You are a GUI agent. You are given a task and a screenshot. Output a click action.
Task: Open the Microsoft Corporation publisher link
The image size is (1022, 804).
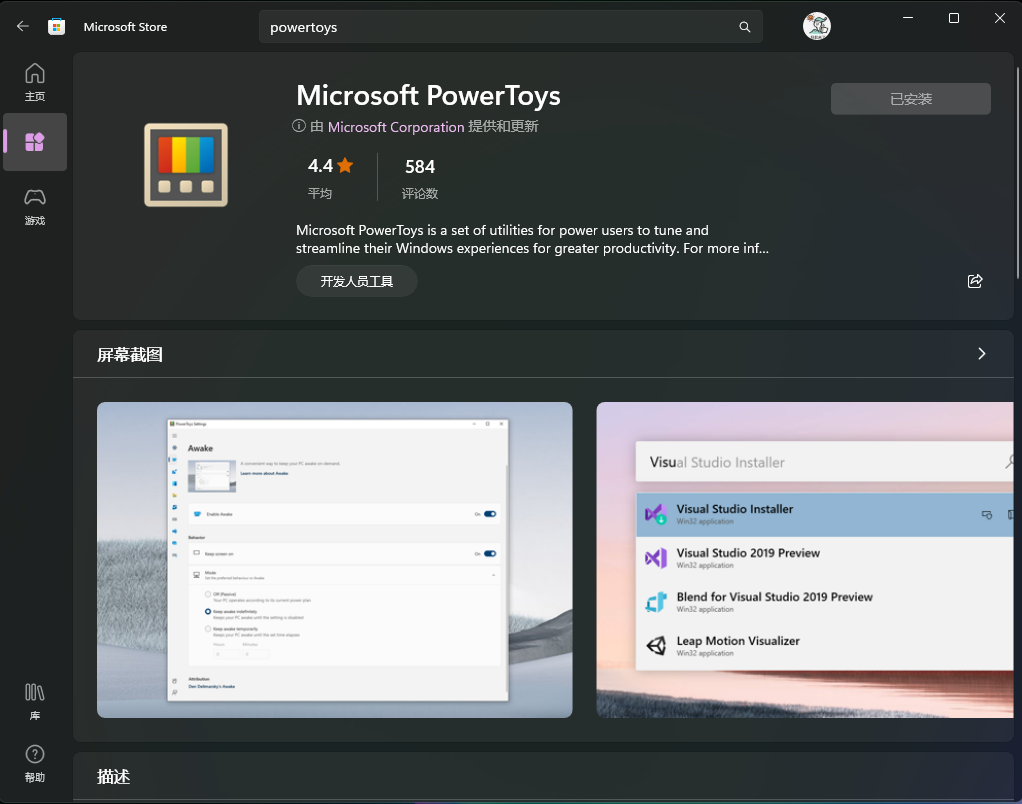396,127
